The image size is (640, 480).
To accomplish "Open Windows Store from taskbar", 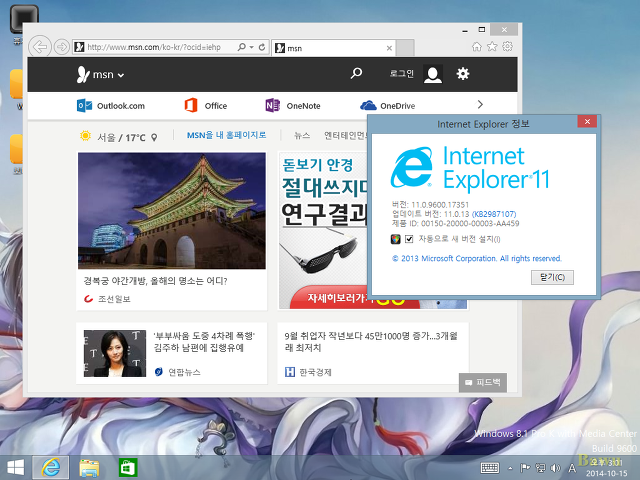I will (x=128, y=468).
